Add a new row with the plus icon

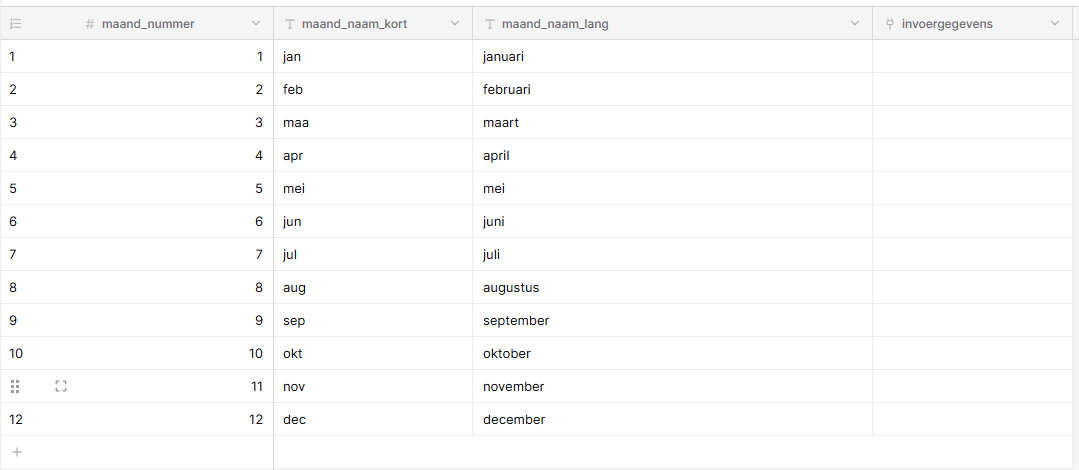[x=17, y=452]
